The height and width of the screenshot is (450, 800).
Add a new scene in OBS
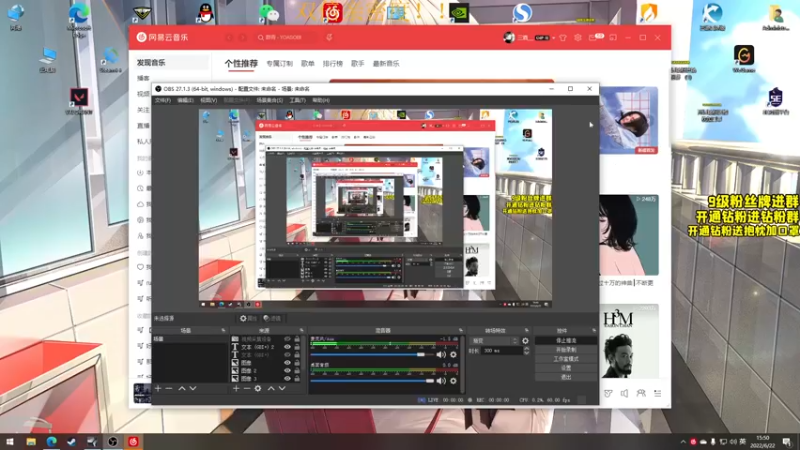(158, 389)
